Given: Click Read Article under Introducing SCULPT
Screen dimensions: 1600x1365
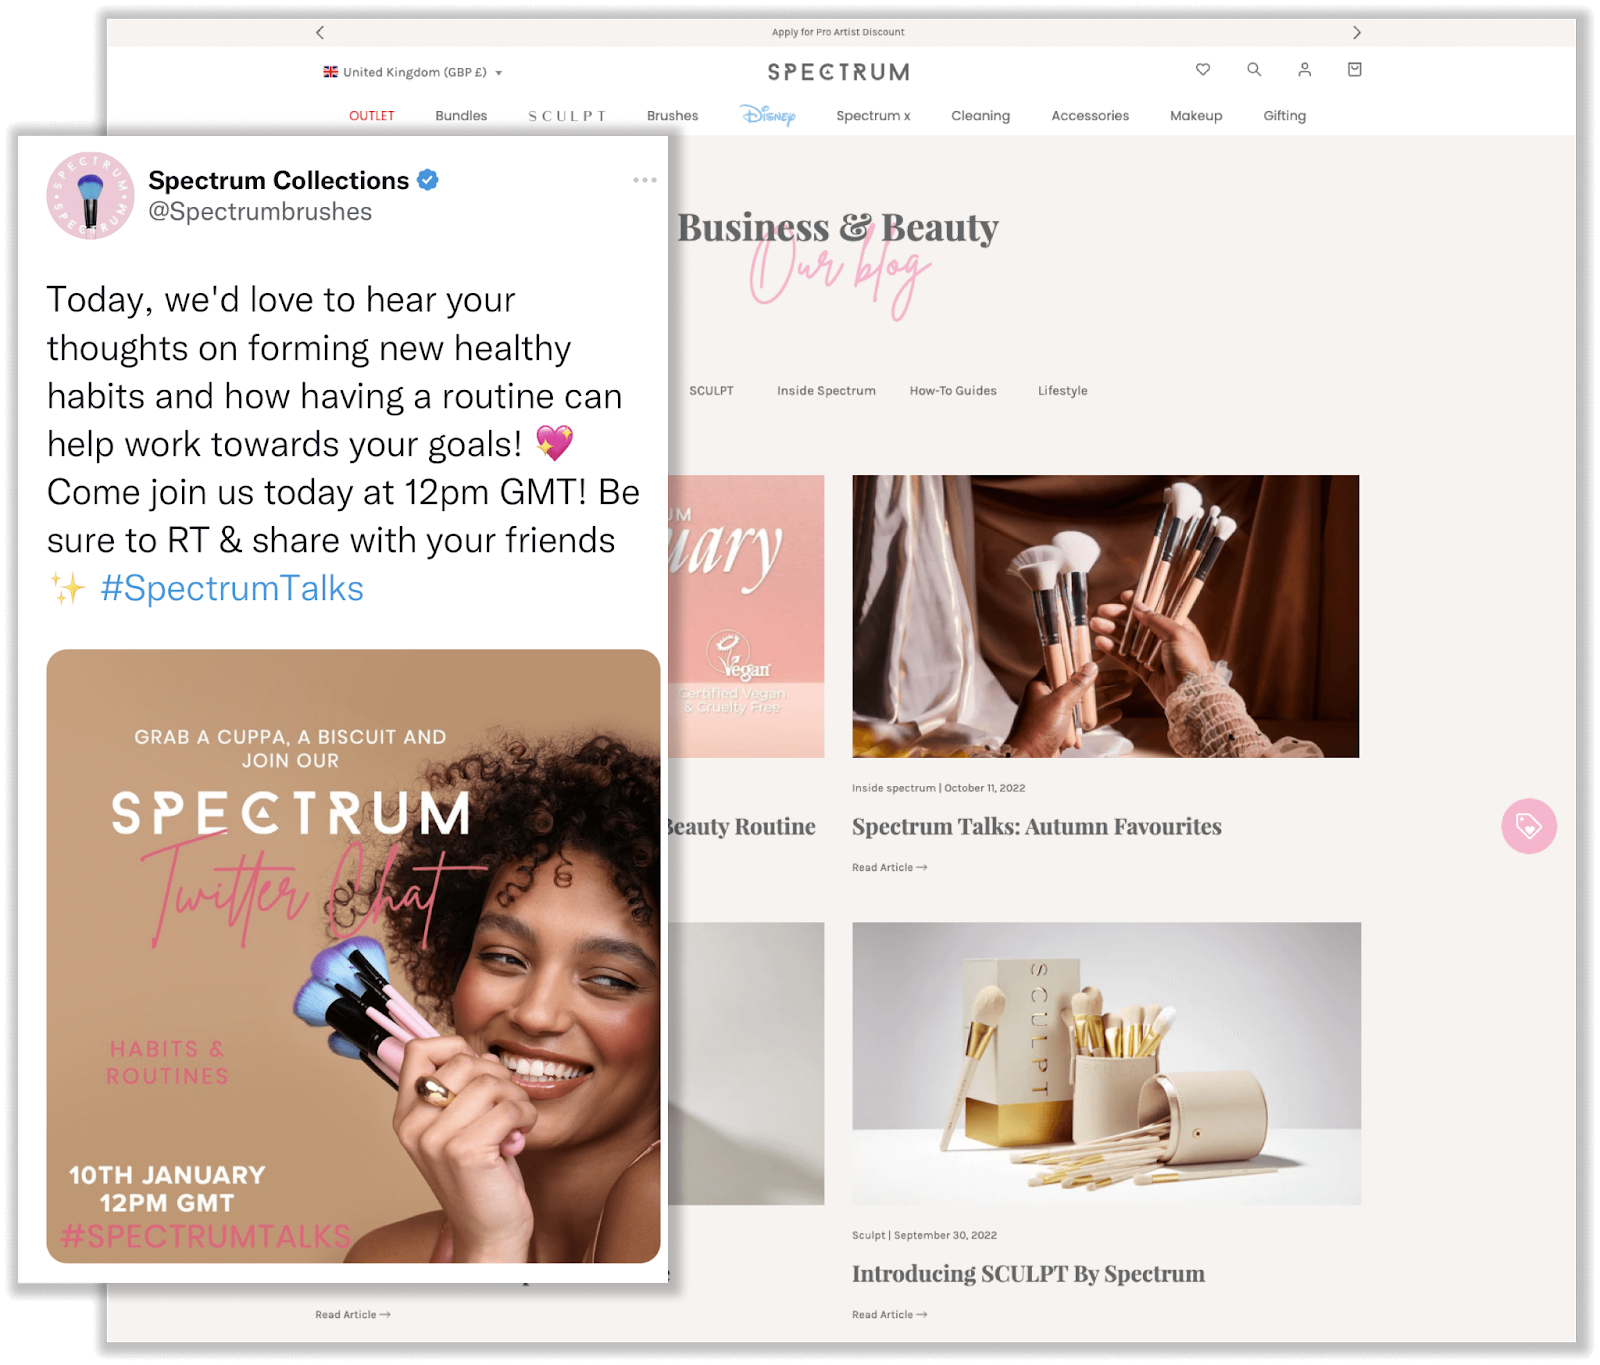Looking at the screenshot, I should click(x=890, y=1314).
